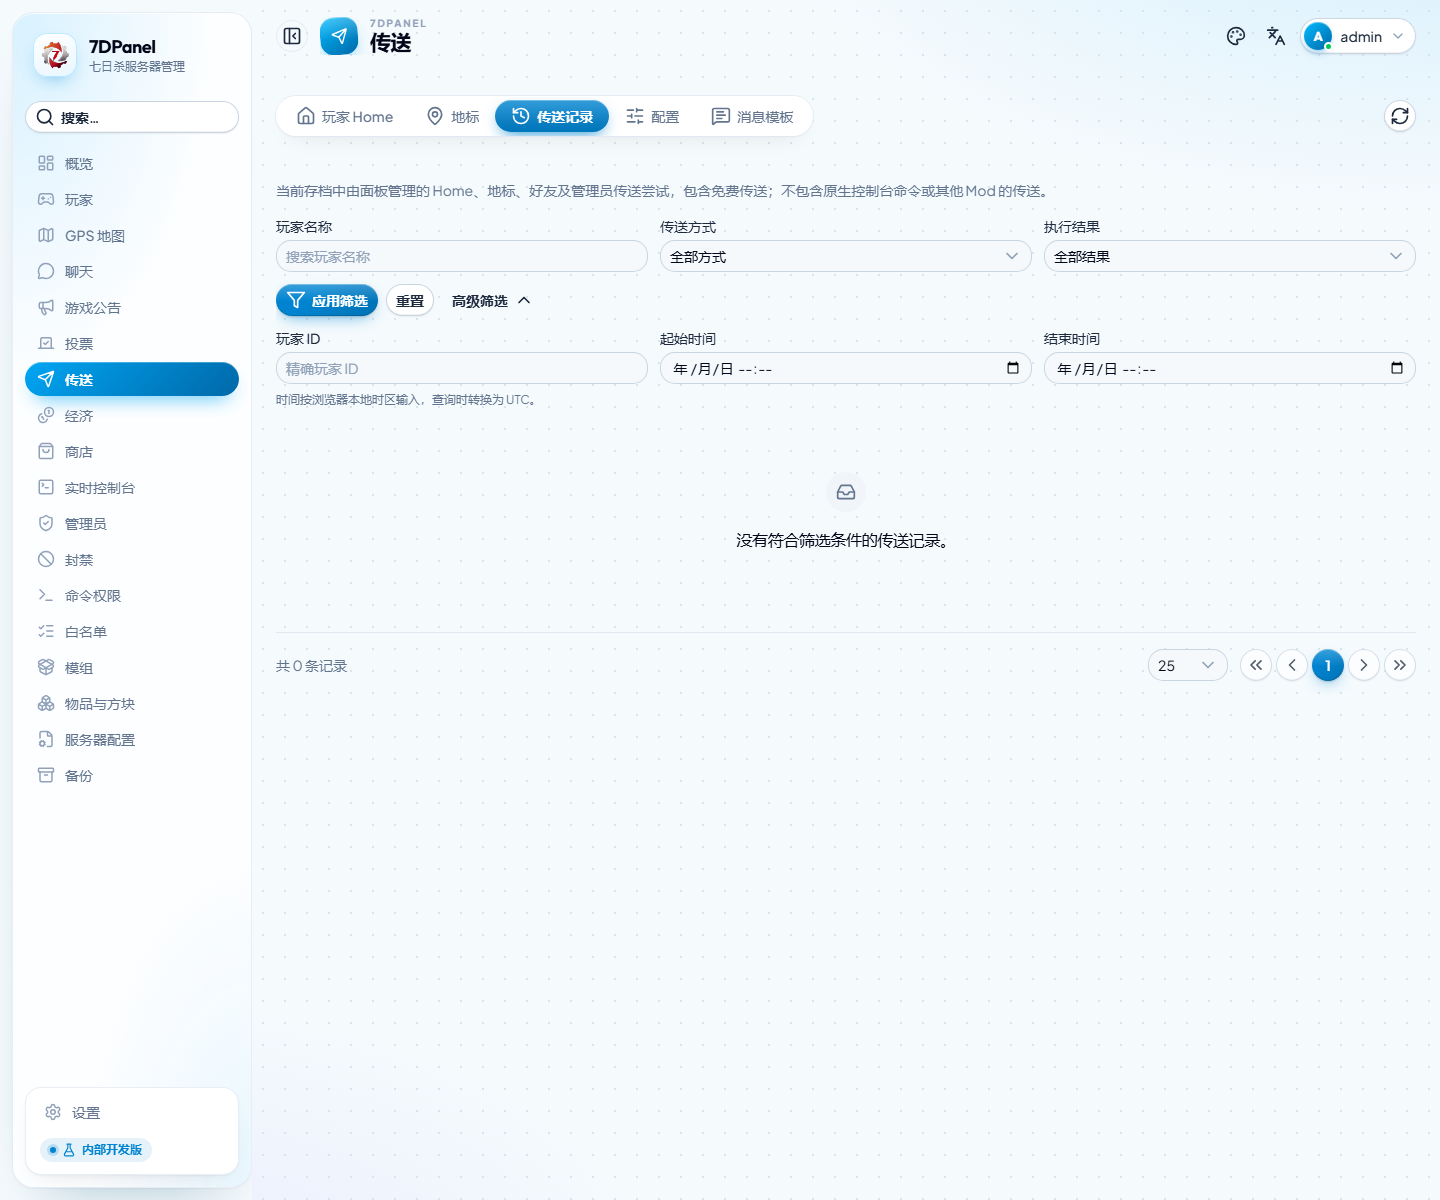The height and width of the screenshot is (1200, 1440).
Task: Jump to the last page of records
Action: (x=1400, y=665)
